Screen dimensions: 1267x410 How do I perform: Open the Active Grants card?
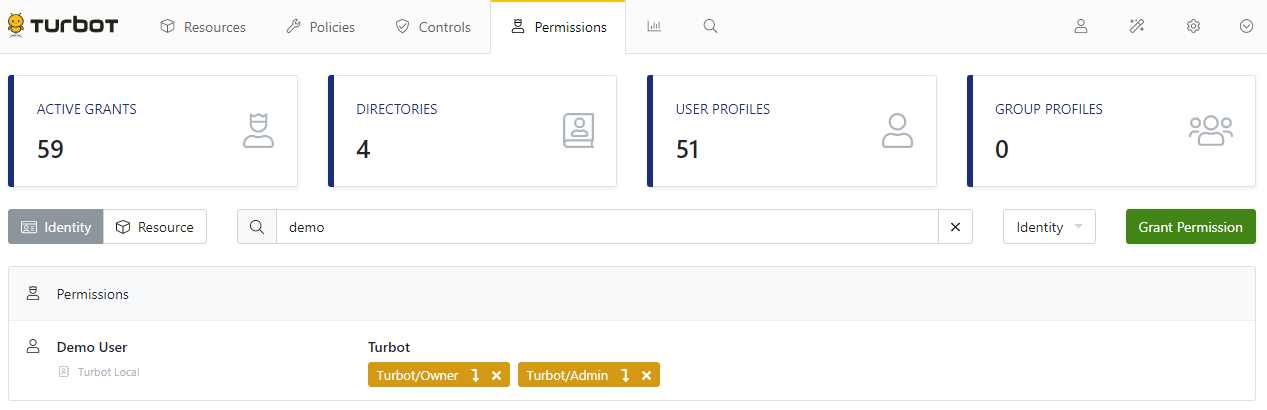tap(153, 131)
